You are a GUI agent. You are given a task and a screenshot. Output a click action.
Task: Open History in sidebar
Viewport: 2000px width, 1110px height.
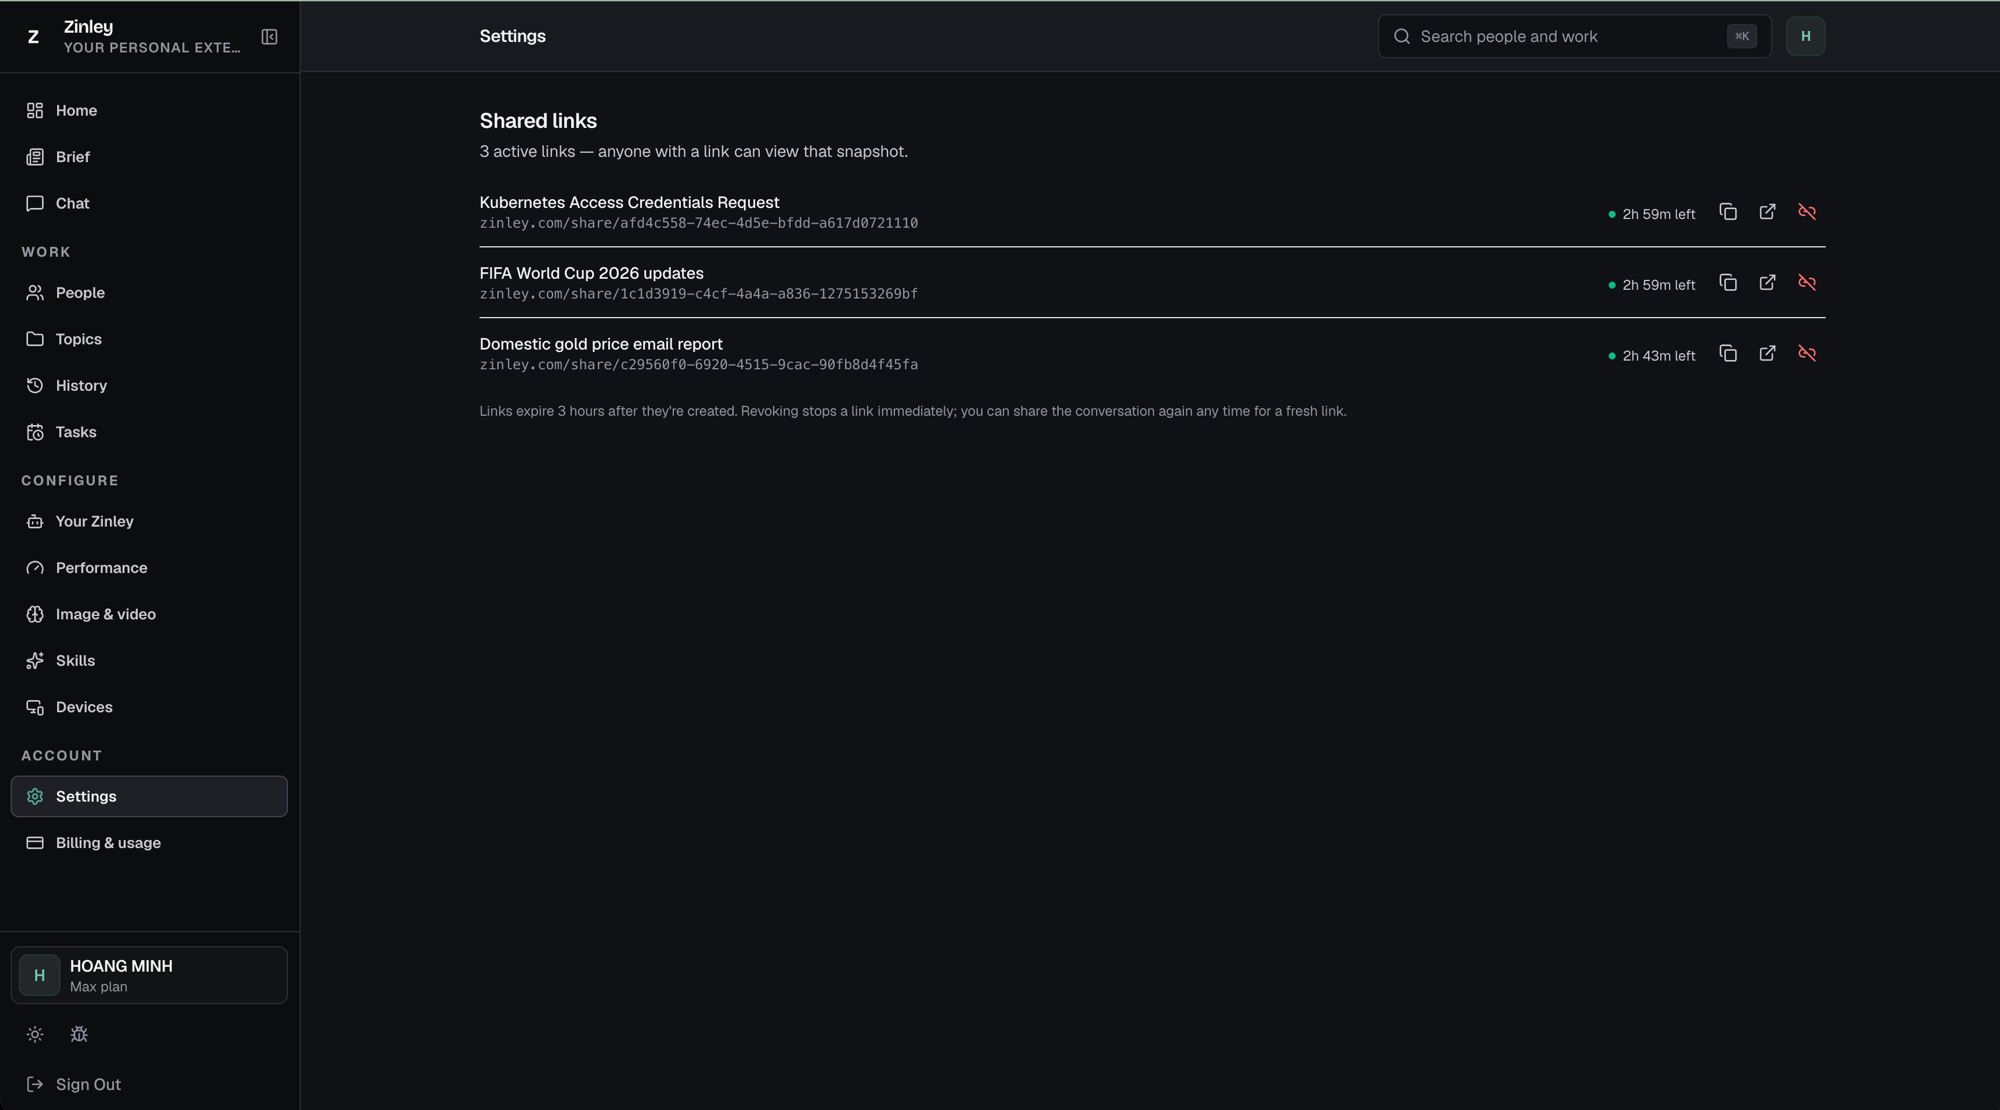[149, 386]
